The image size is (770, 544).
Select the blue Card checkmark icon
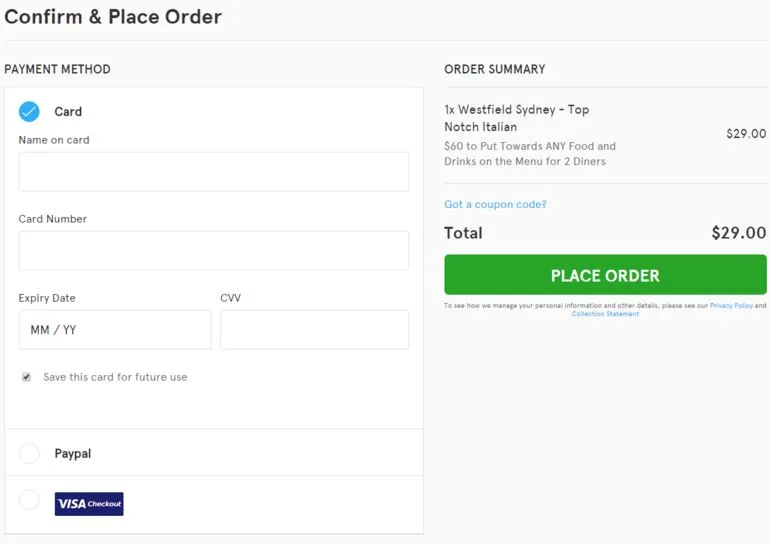point(29,111)
